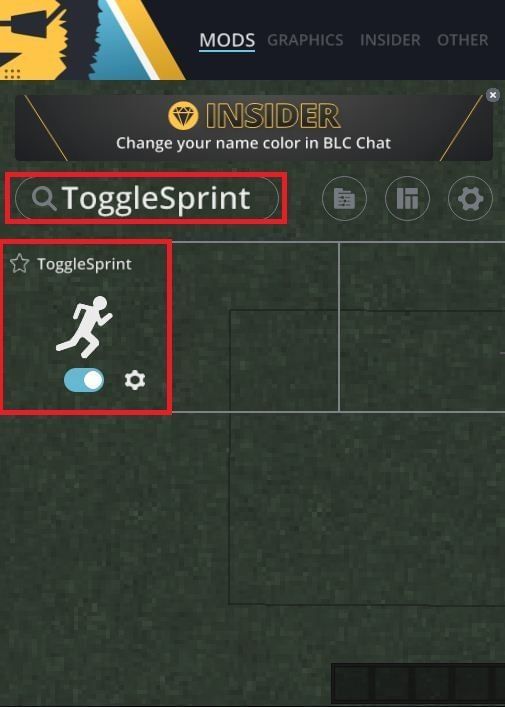This screenshot has height=707, width=505.
Task: Open the HUD layout editor icon
Action: pyautogui.click(x=407, y=198)
